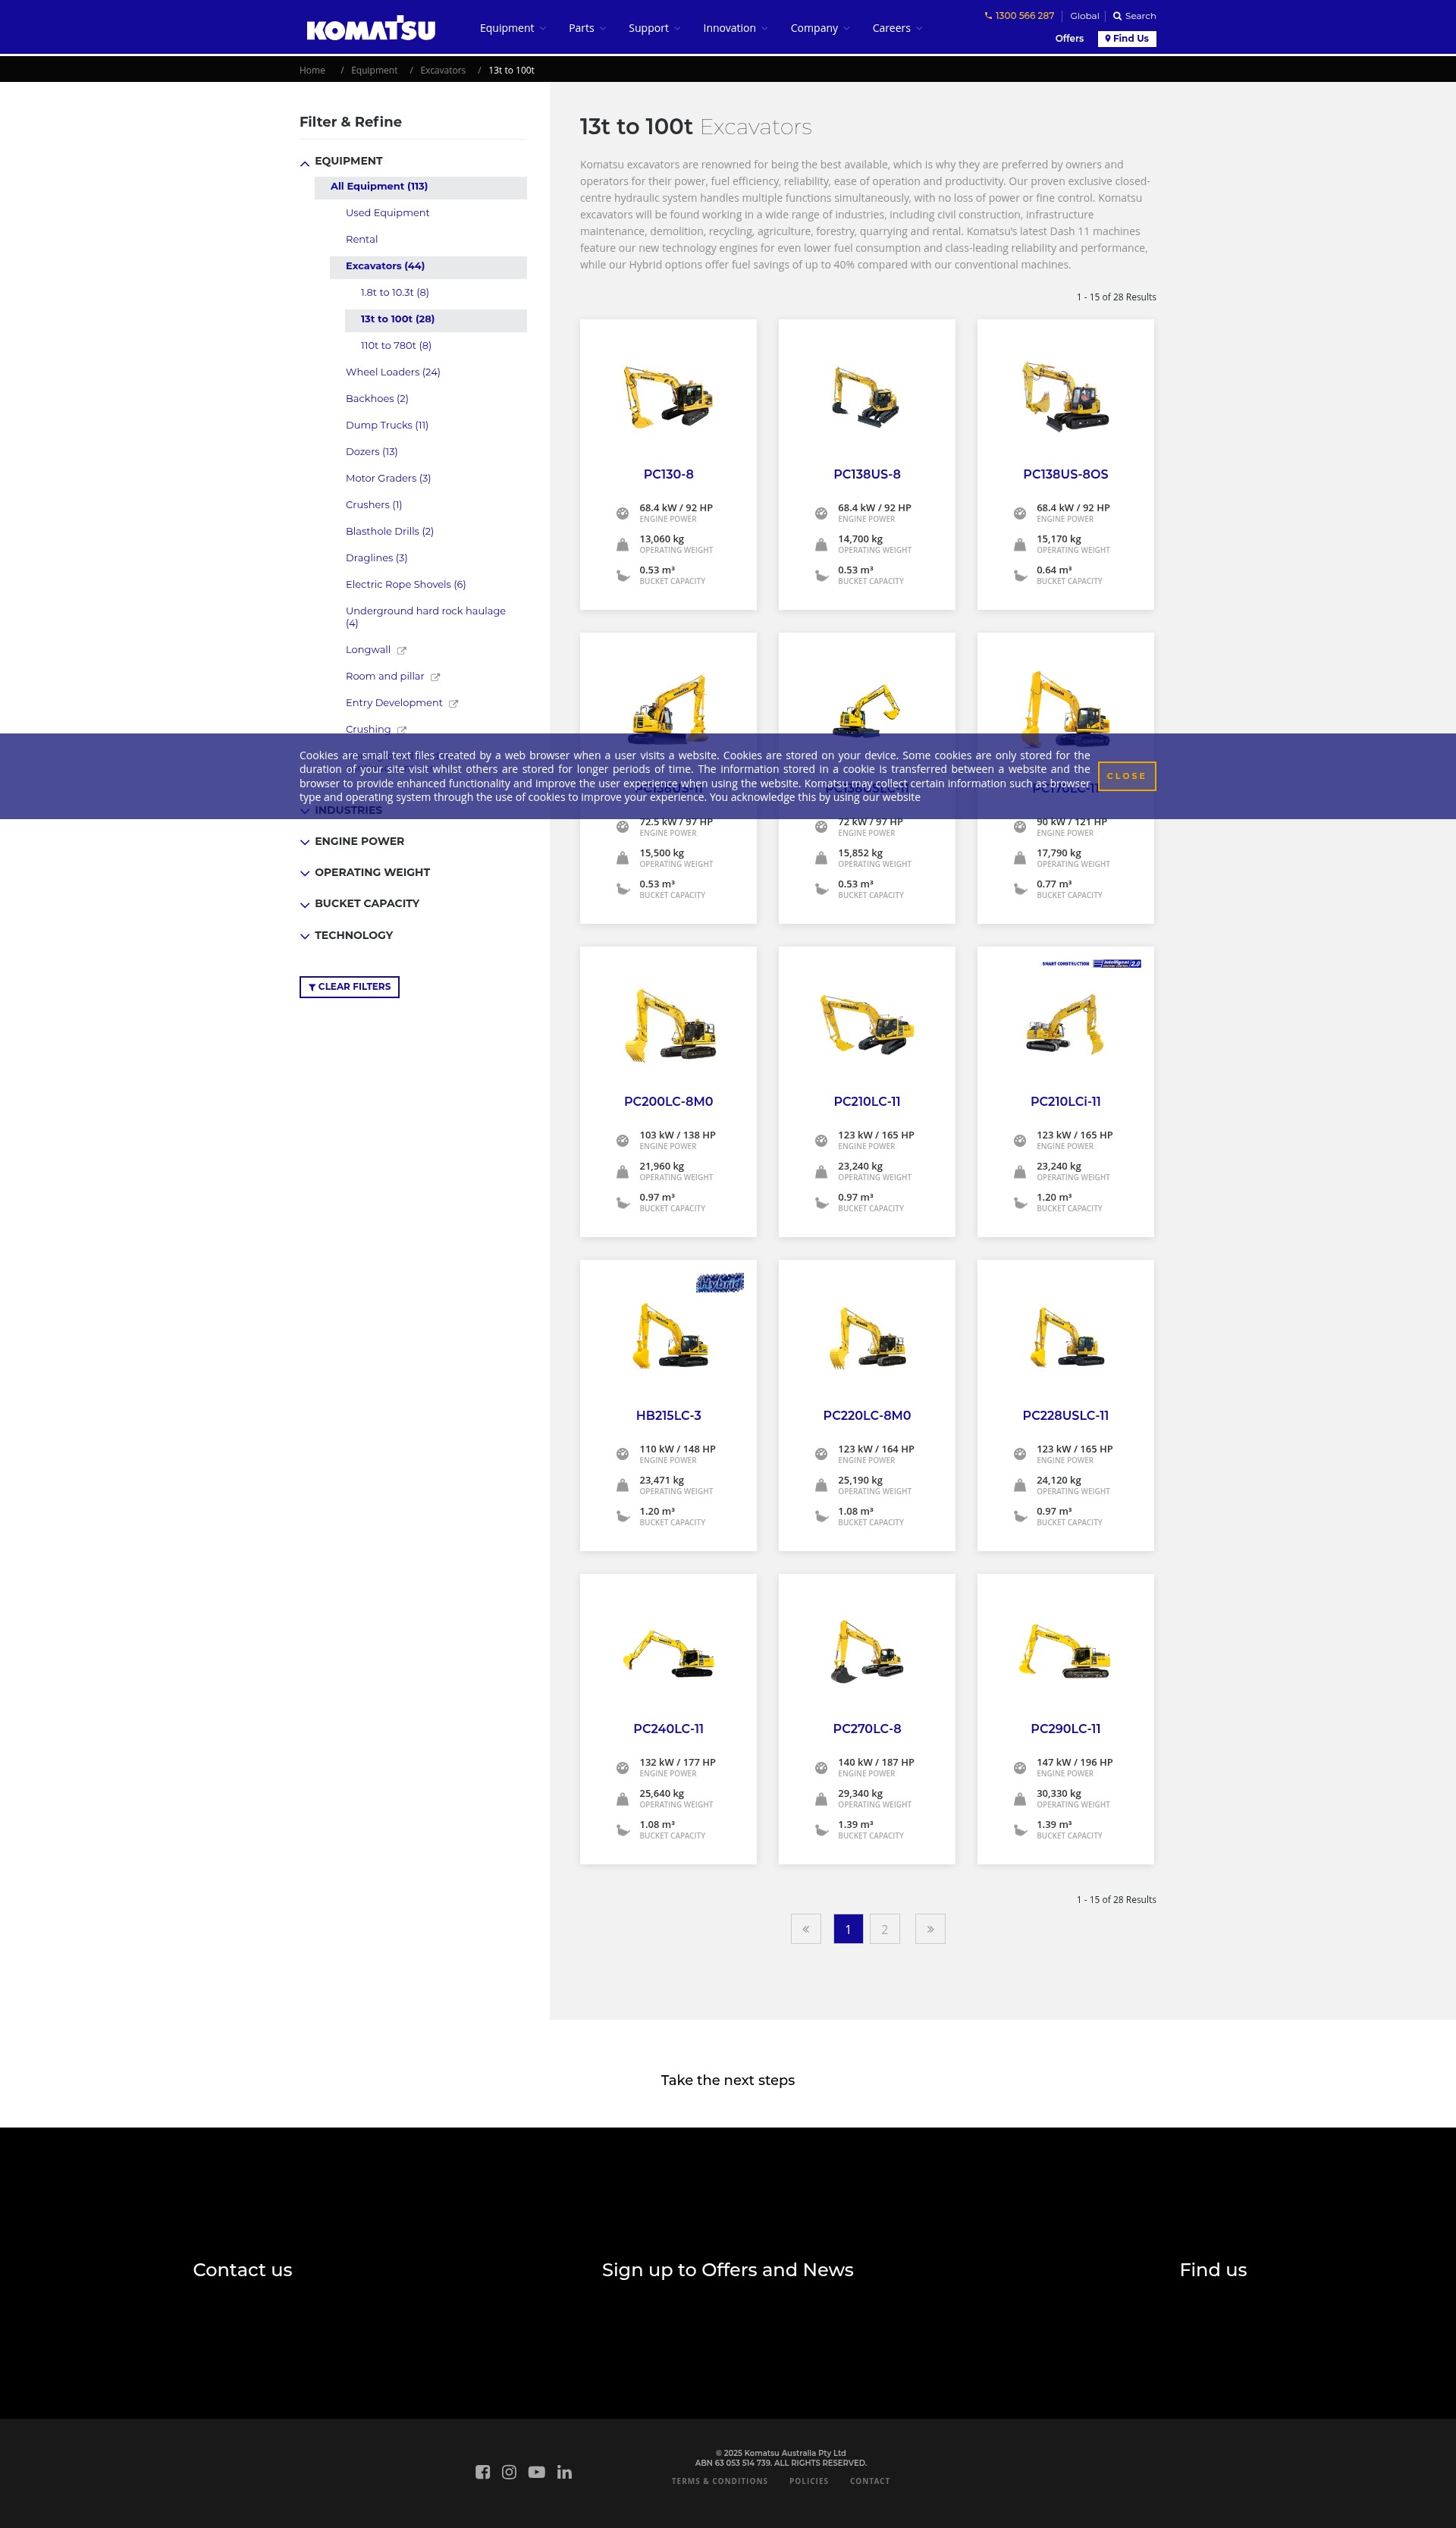This screenshot has height=2528, width=1456.
Task: Open the Parts dropdown in the top navigation
Action: (x=587, y=28)
